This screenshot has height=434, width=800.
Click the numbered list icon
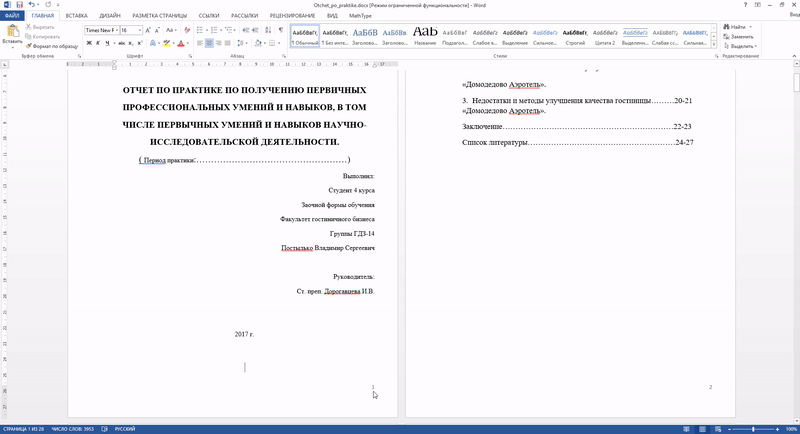point(214,30)
